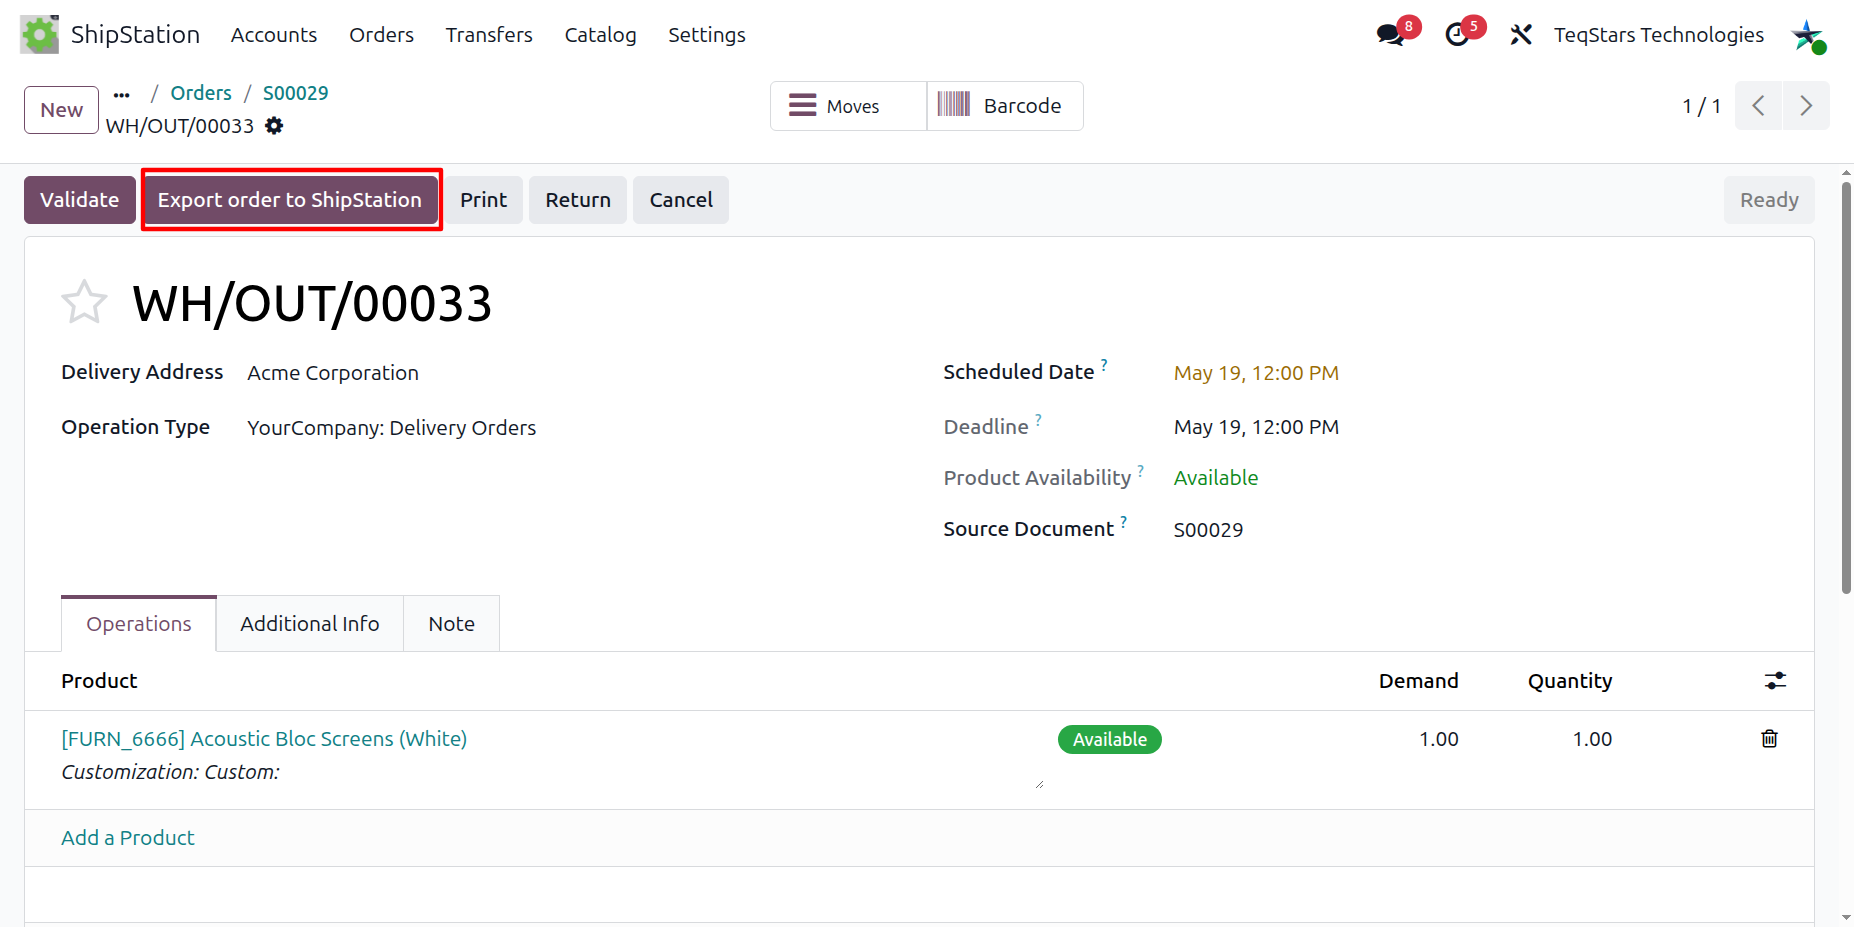Click the breadcrumb ellipsis icon
Image resolution: width=1854 pixels, height=927 pixels.
(122, 95)
